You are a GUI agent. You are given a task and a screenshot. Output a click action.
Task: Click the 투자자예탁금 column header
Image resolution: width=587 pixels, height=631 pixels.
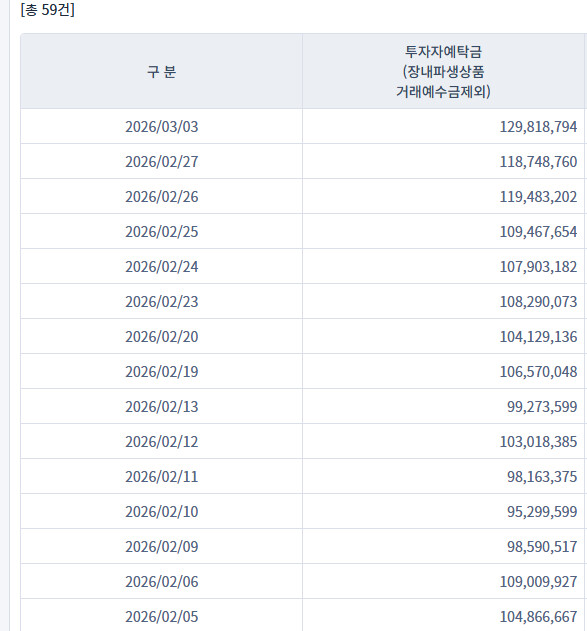tap(443, 72)
